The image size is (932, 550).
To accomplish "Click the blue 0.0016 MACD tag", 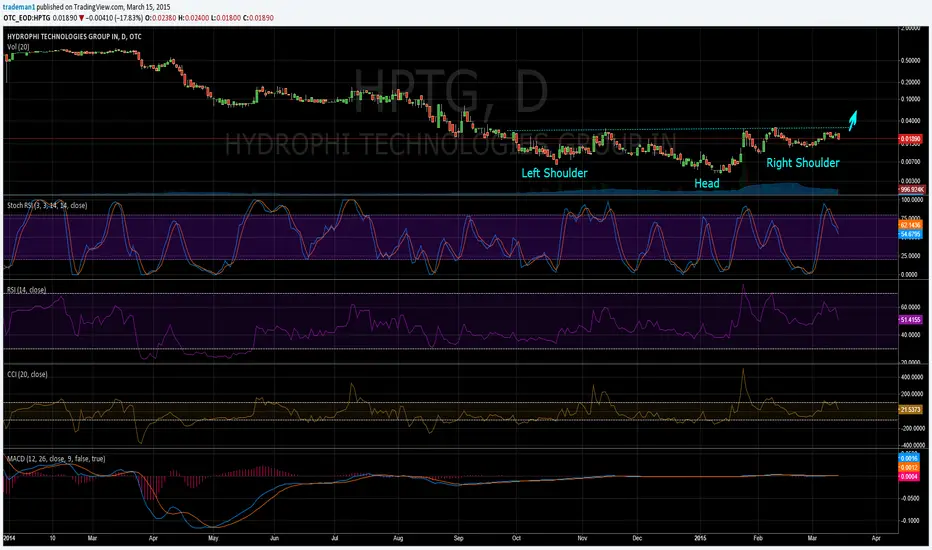I will coord(908,458).
